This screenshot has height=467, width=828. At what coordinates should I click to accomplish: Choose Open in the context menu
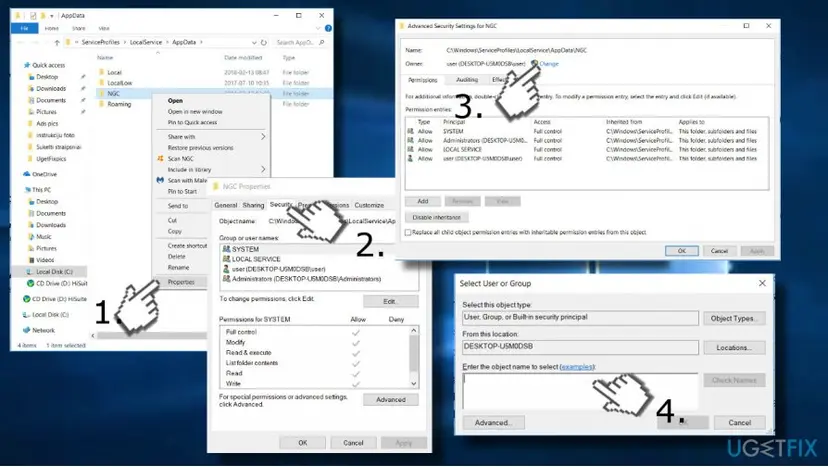[175, 100]
